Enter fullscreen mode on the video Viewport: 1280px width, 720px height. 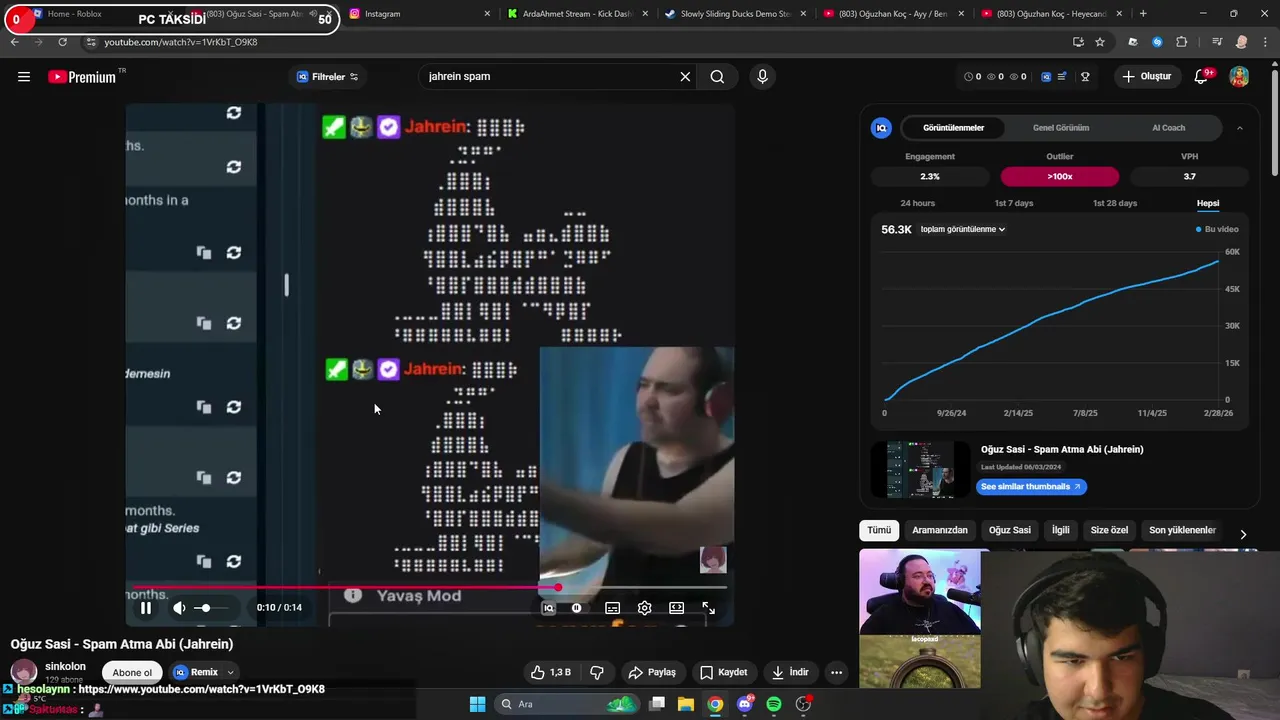click(708, 607)
